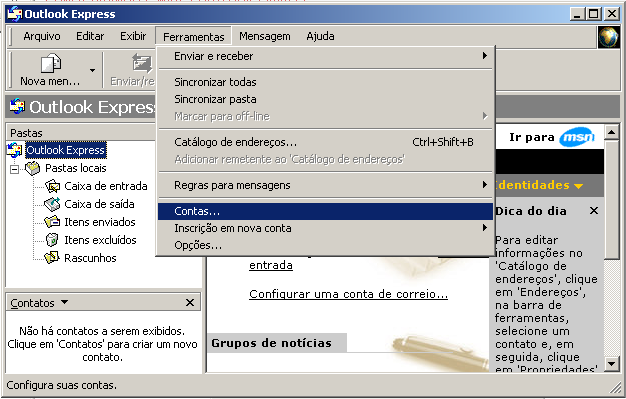Image resolution: width=626 pixels, height=399 pixels.
Task: Choose Sincronizar todas menu item
Action: tap(325, 82)
